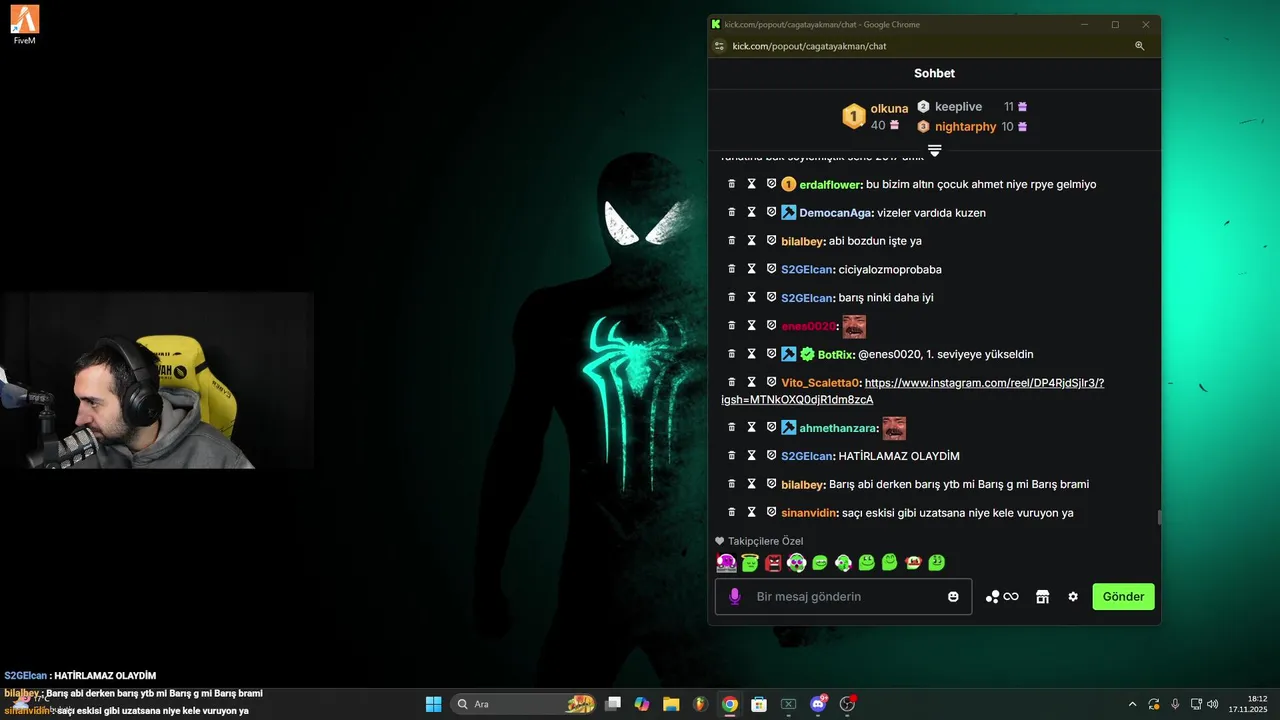The image size is (1280, 720).
Task: Click the chat scrollbar thumb
Action: tap(1158, 517)
